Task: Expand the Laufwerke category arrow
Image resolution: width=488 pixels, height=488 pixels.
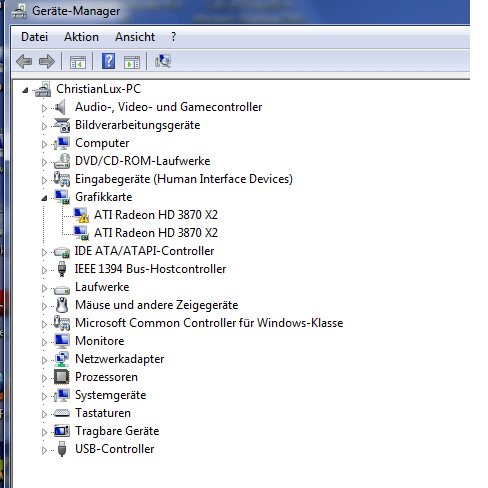Action: tap(44, 288)
